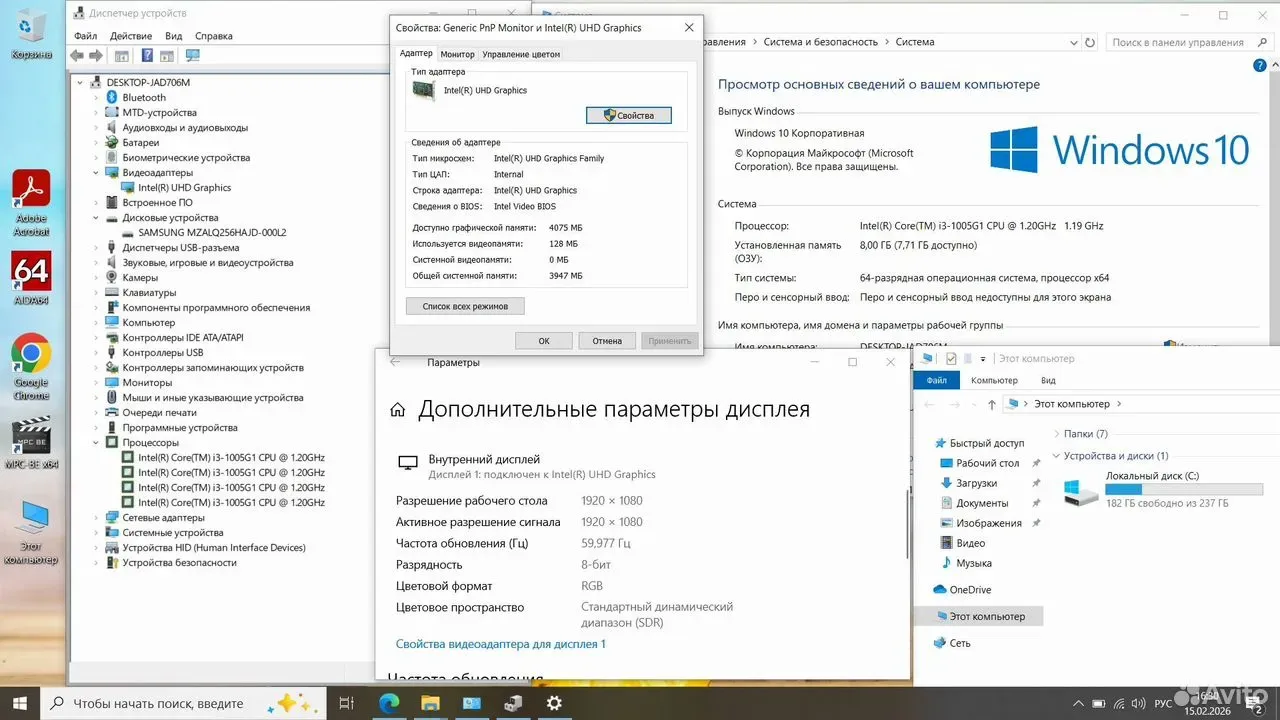
Task: Switch to the Монитор tab in properties dialog
Action: pyautogui.click(x=457, y=54)
